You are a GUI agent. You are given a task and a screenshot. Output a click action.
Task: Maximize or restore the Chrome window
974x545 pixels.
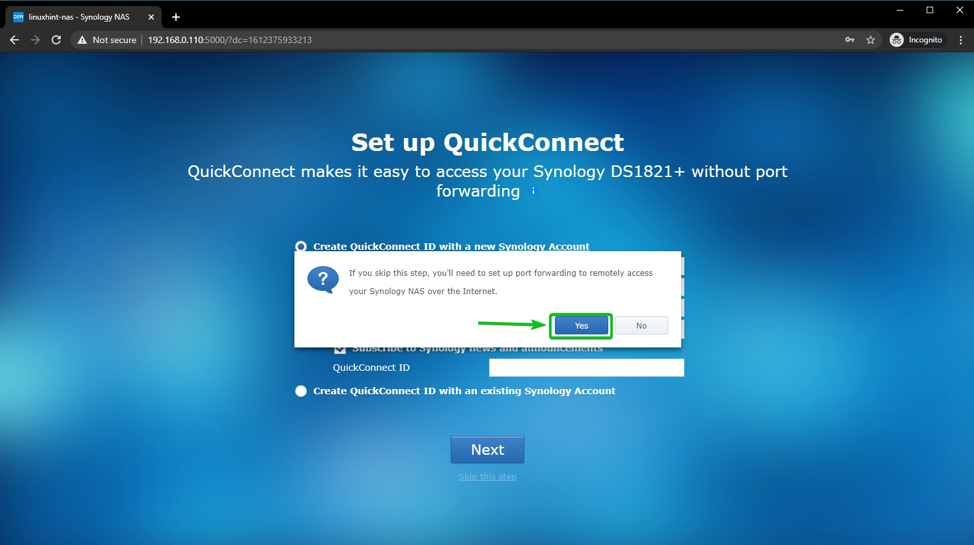pyautogui.click(x=930, y=10)
